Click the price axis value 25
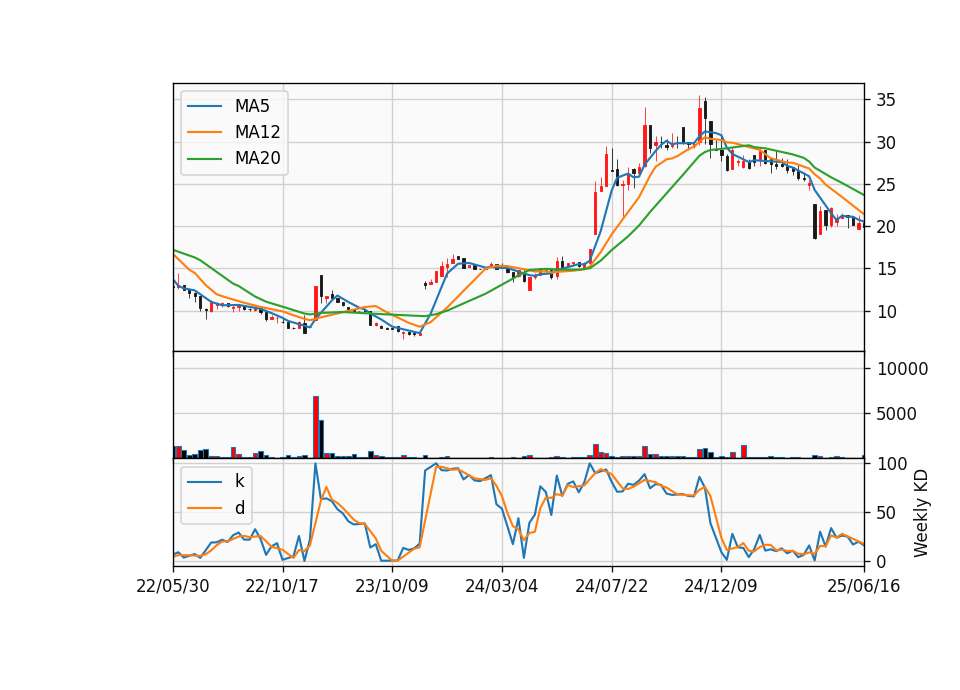The width and height of the screenshot is (960, 690). [886, 185]
